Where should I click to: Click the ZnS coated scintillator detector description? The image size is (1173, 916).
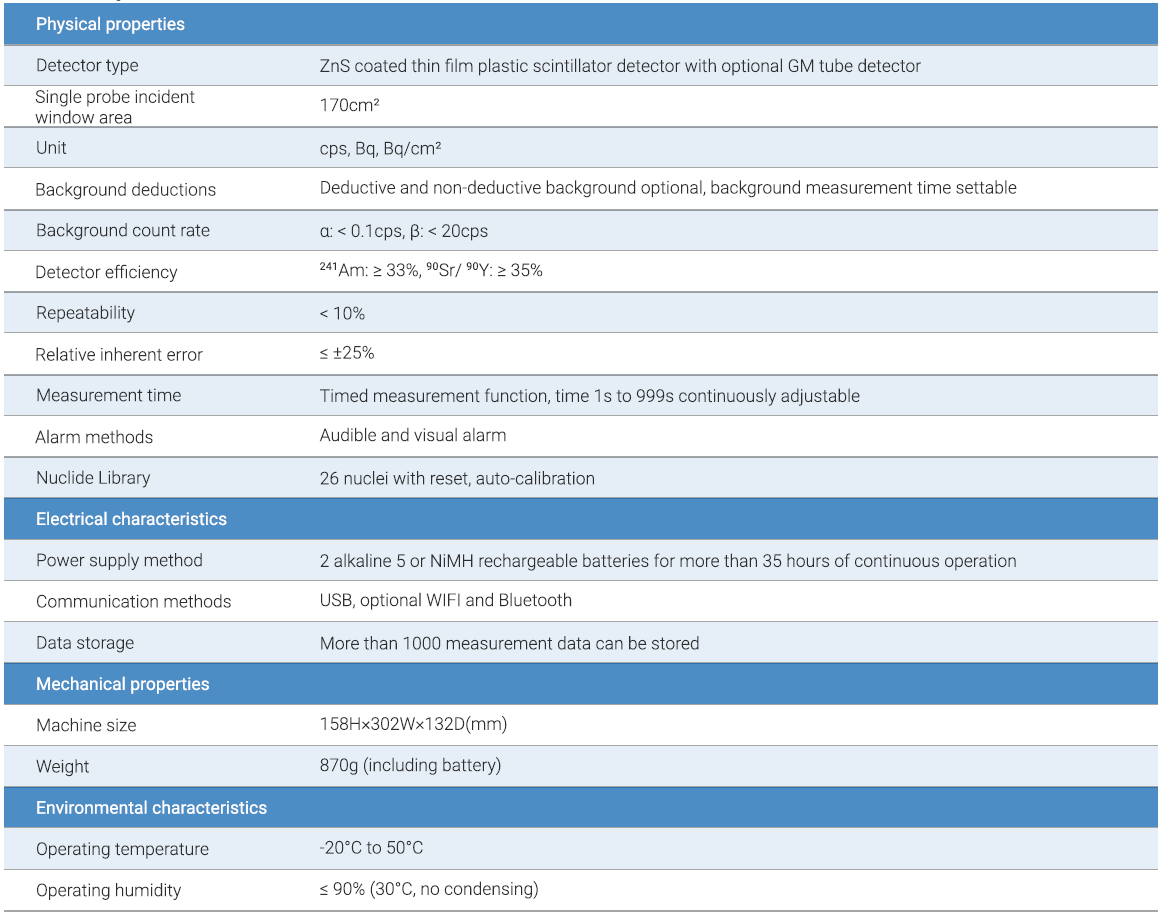click(x=620, y=66)
